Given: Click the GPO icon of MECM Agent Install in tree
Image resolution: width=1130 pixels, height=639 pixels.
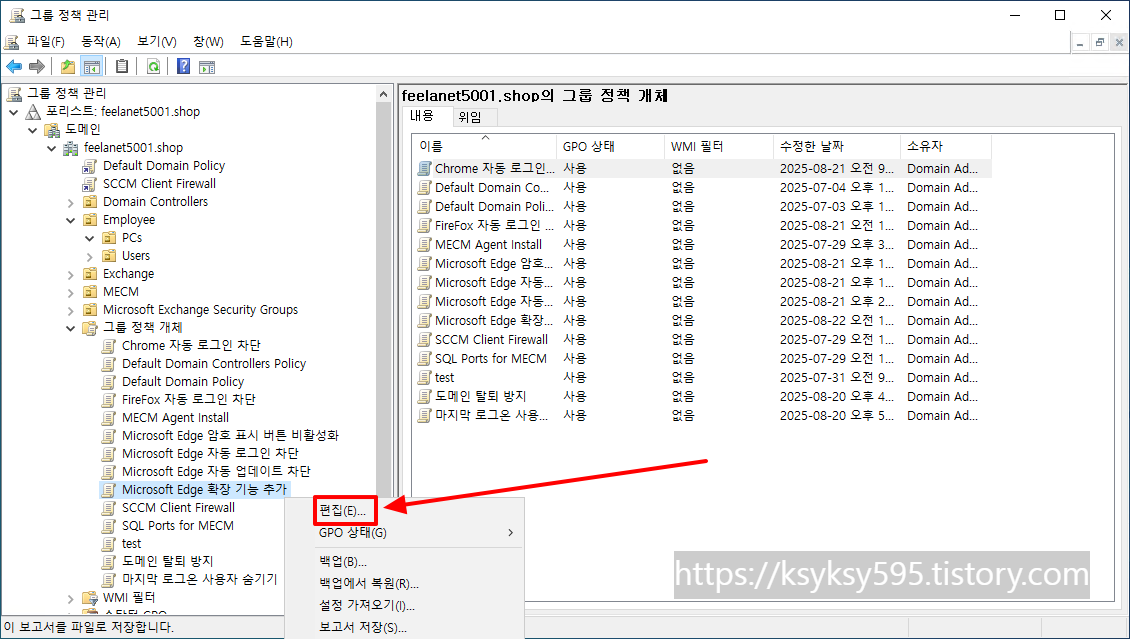Looking at the screenshot, I should point(109,418).
